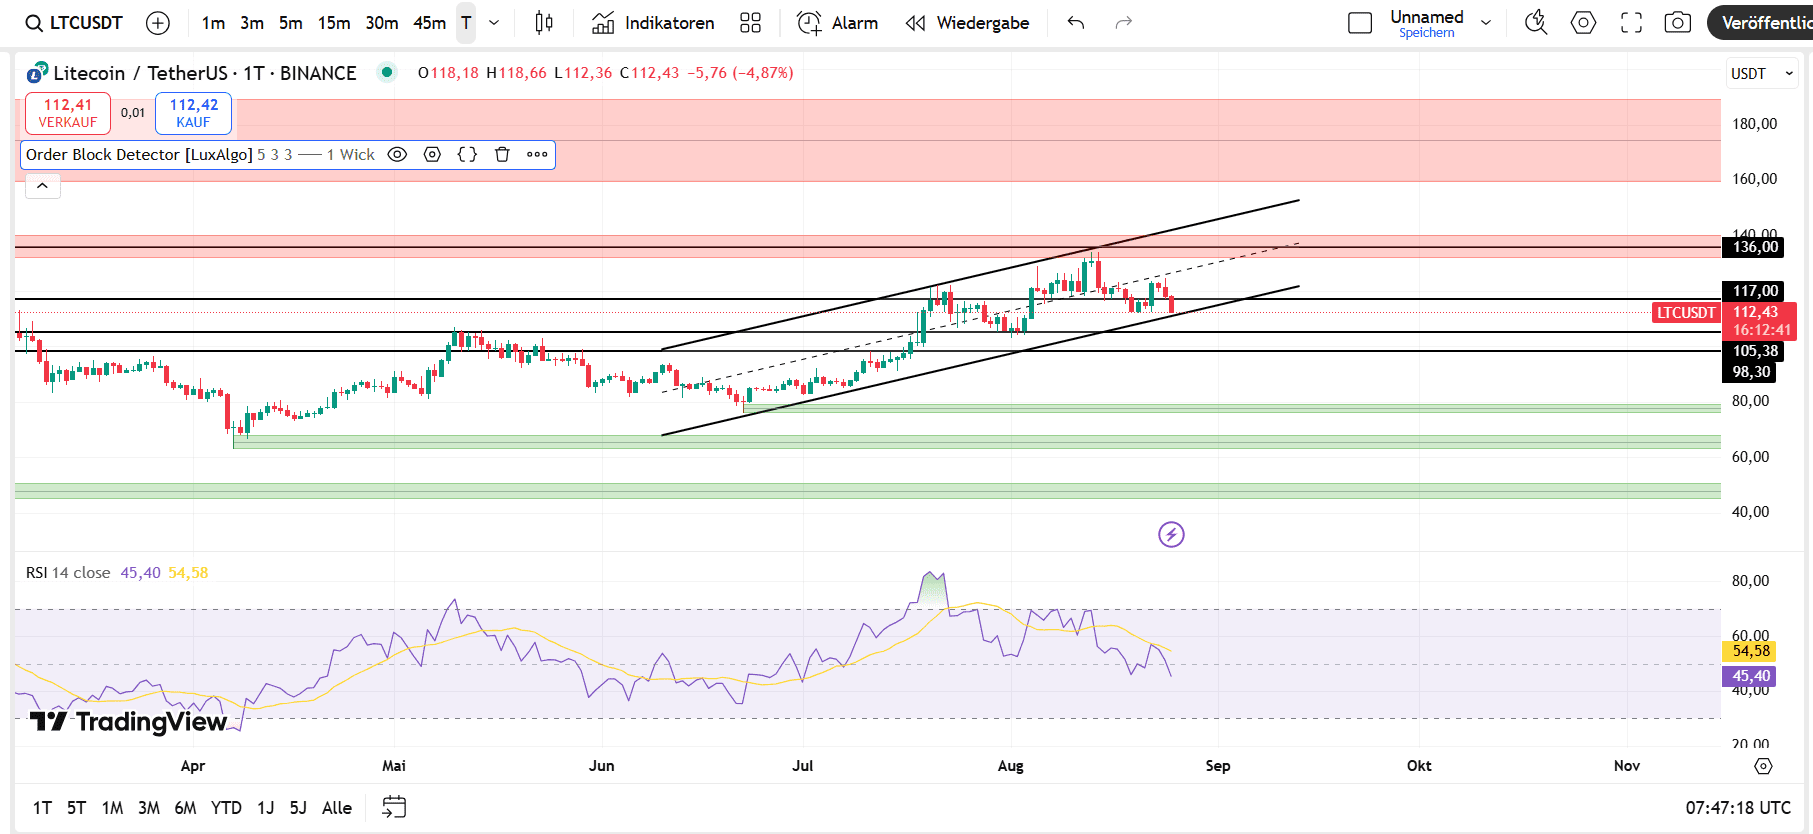Open Order Block Detector source code braces
1813x834 pixels.
[467, 155]
